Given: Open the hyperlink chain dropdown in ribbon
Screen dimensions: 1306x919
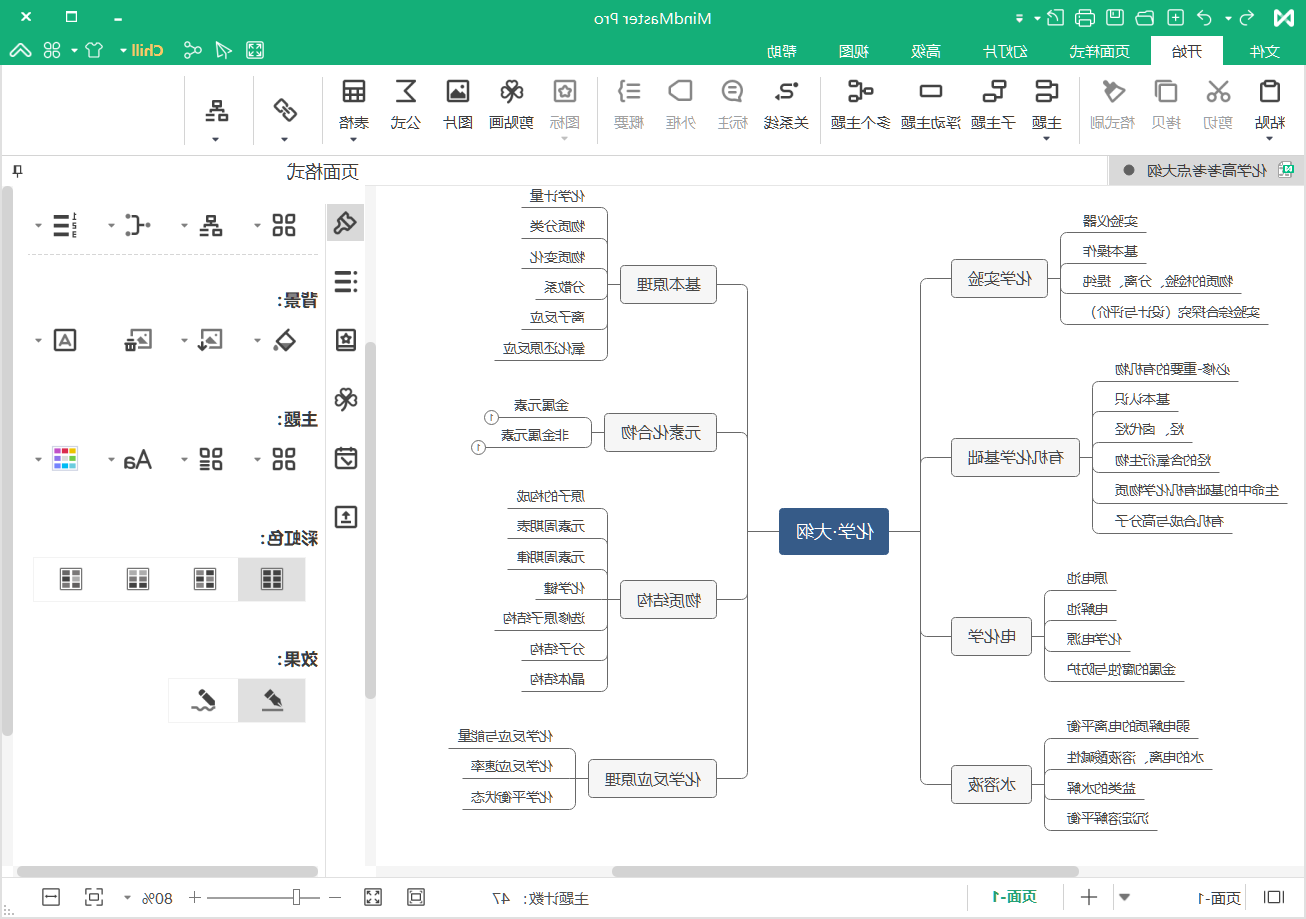Looking at the screenshot, I should coord(285,139).
